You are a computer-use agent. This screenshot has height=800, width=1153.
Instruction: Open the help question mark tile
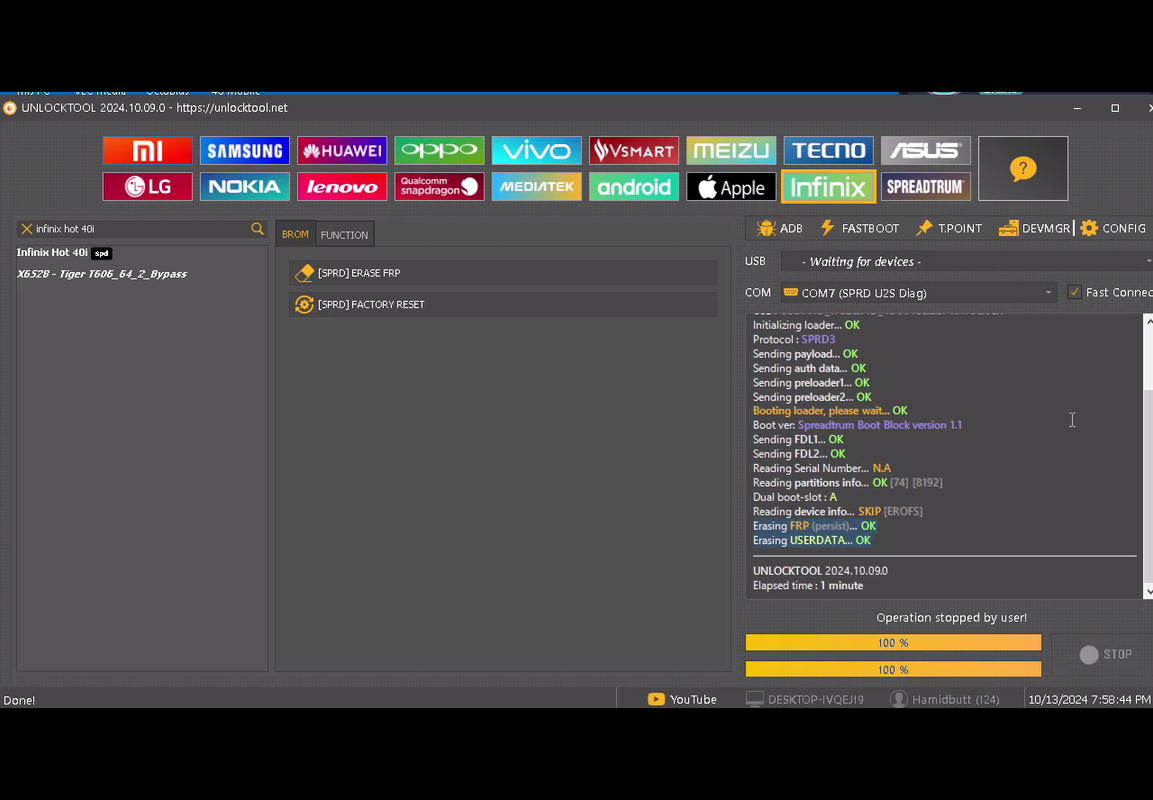pos(1023,168)
